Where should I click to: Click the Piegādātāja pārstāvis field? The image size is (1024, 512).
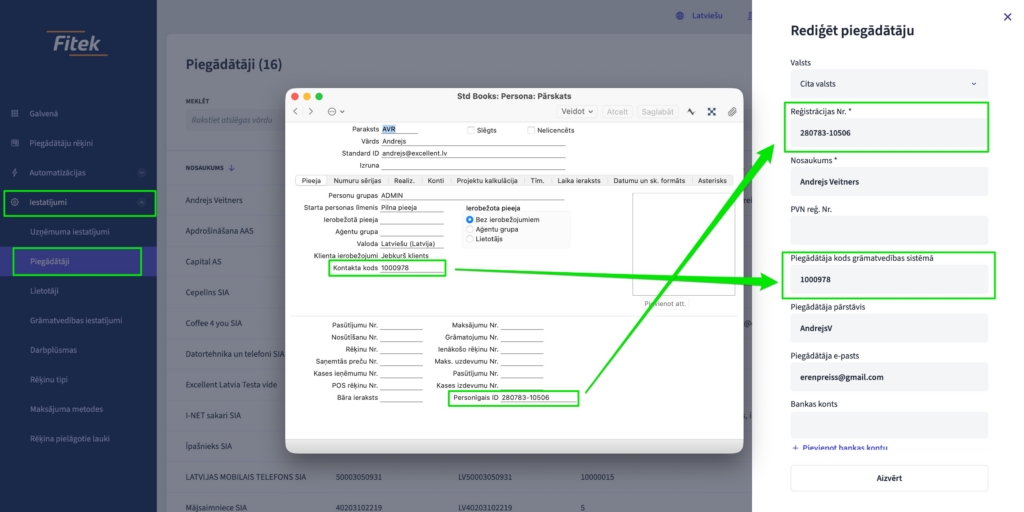point(889,328)
